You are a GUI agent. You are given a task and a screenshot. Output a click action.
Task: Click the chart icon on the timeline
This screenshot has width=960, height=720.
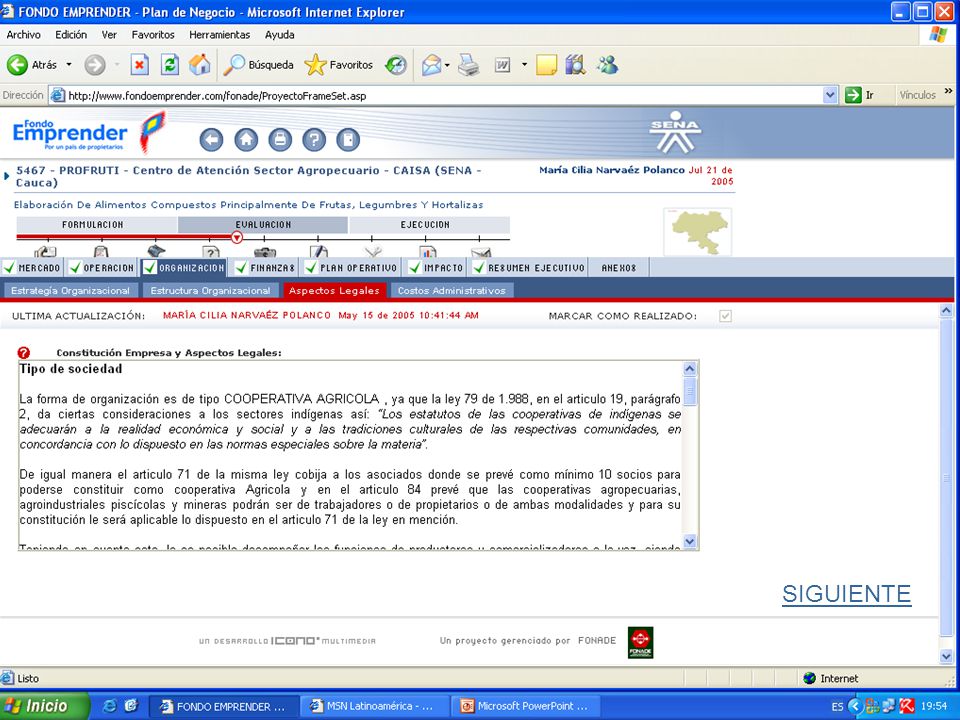click(427, 251)
